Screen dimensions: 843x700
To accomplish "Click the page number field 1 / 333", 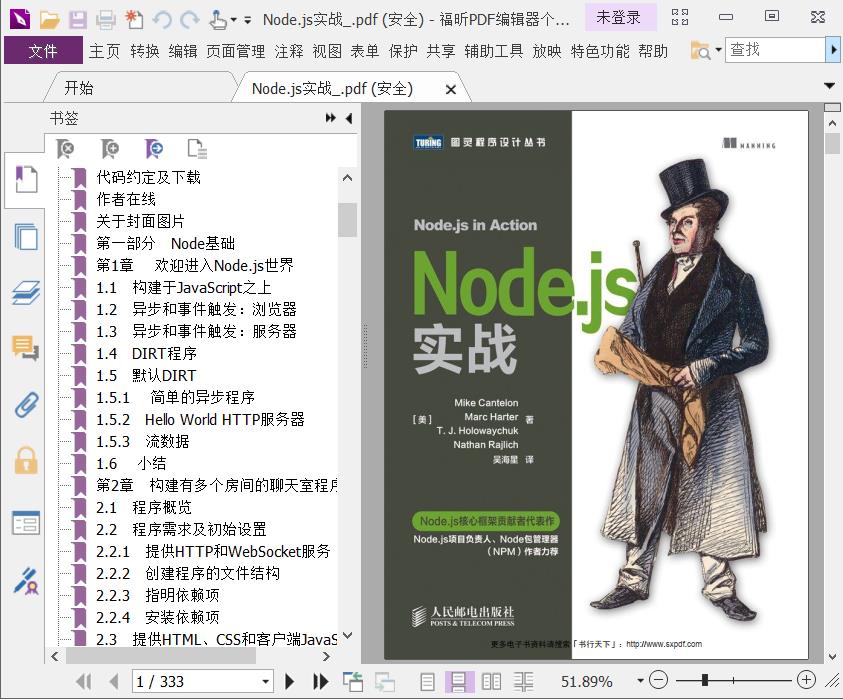I will click(x=196, y=682).
